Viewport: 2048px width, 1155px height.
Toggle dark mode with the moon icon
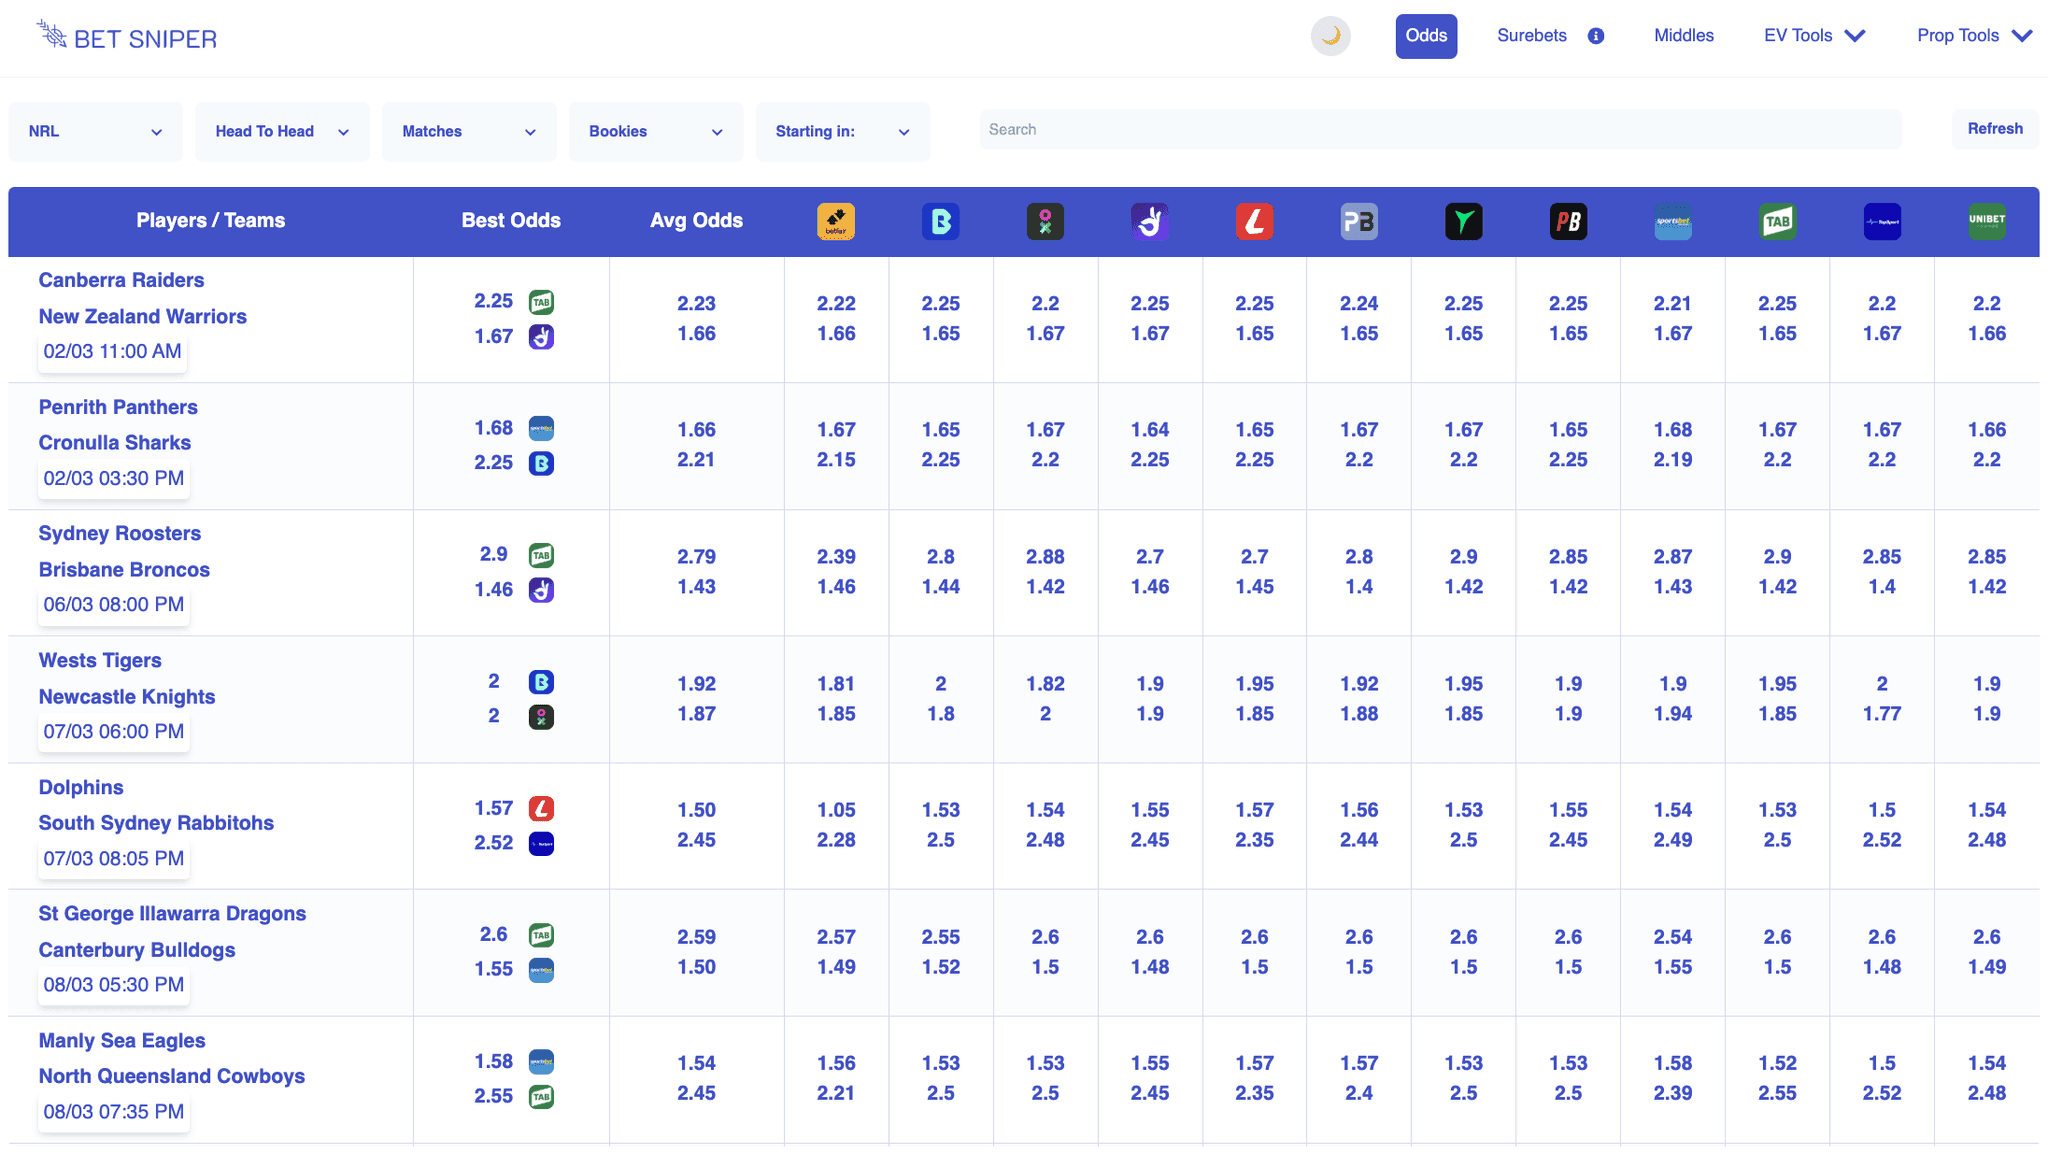(x=1330, y=36)
